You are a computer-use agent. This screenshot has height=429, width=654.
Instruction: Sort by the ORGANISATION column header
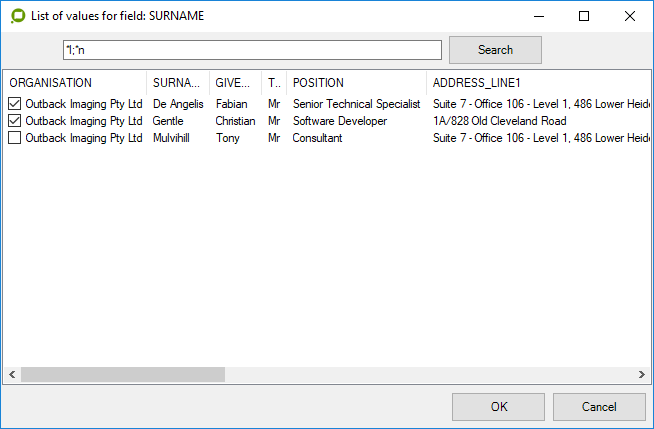(x=75, y=83)
